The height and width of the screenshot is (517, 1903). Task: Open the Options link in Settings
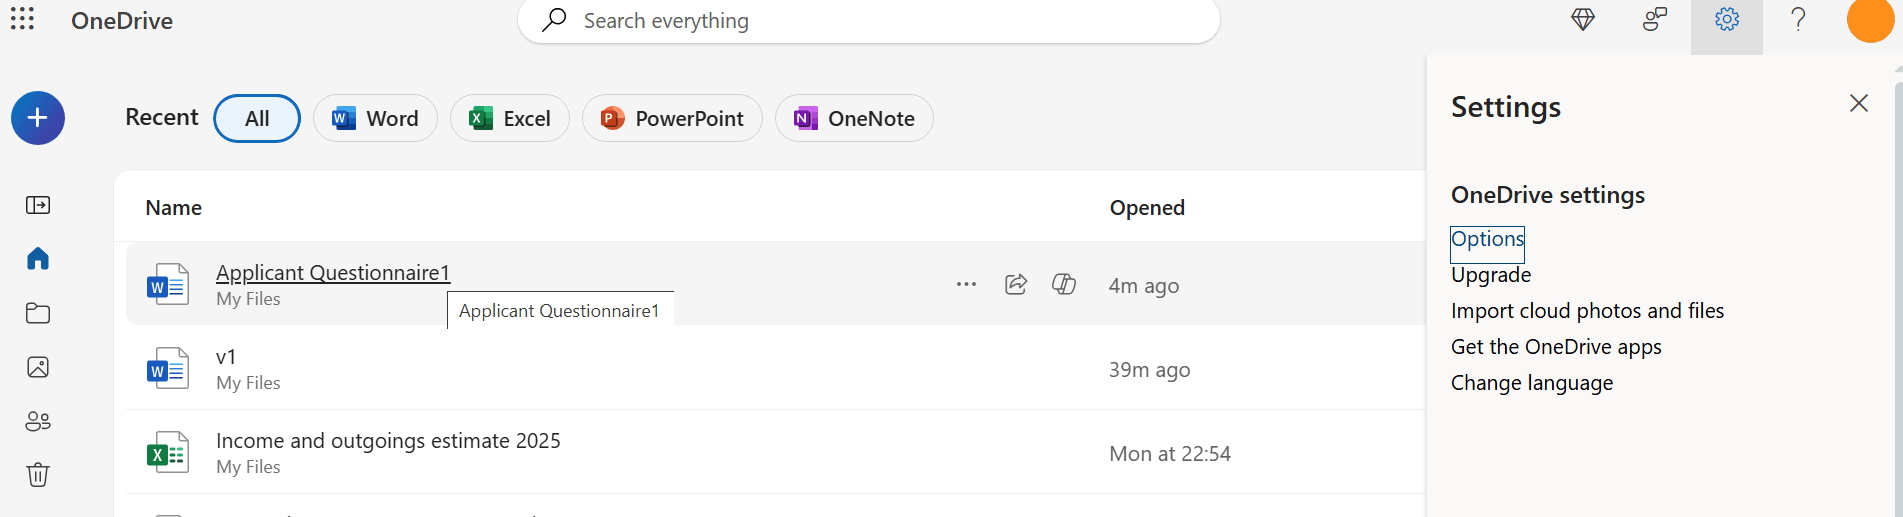pyautogui.click(x=1487, y=239)
